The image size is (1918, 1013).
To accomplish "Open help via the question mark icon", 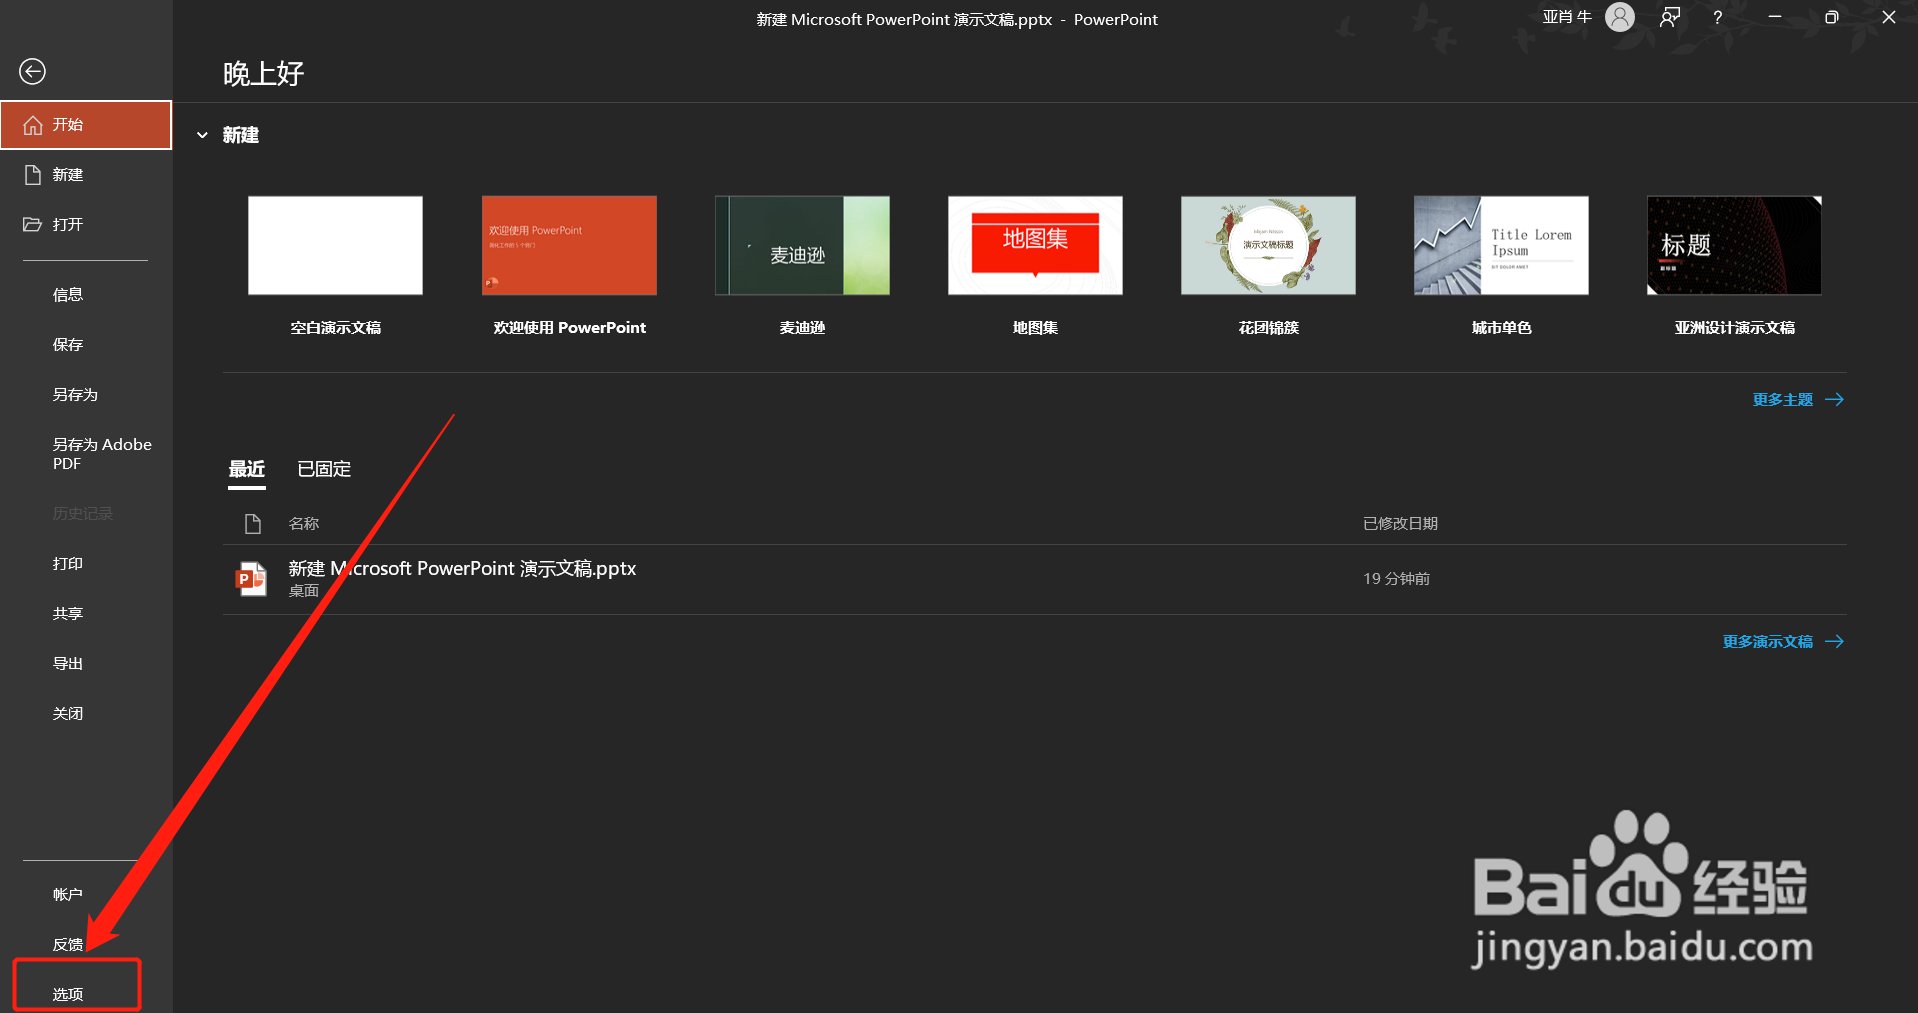I will [1717, 18].
